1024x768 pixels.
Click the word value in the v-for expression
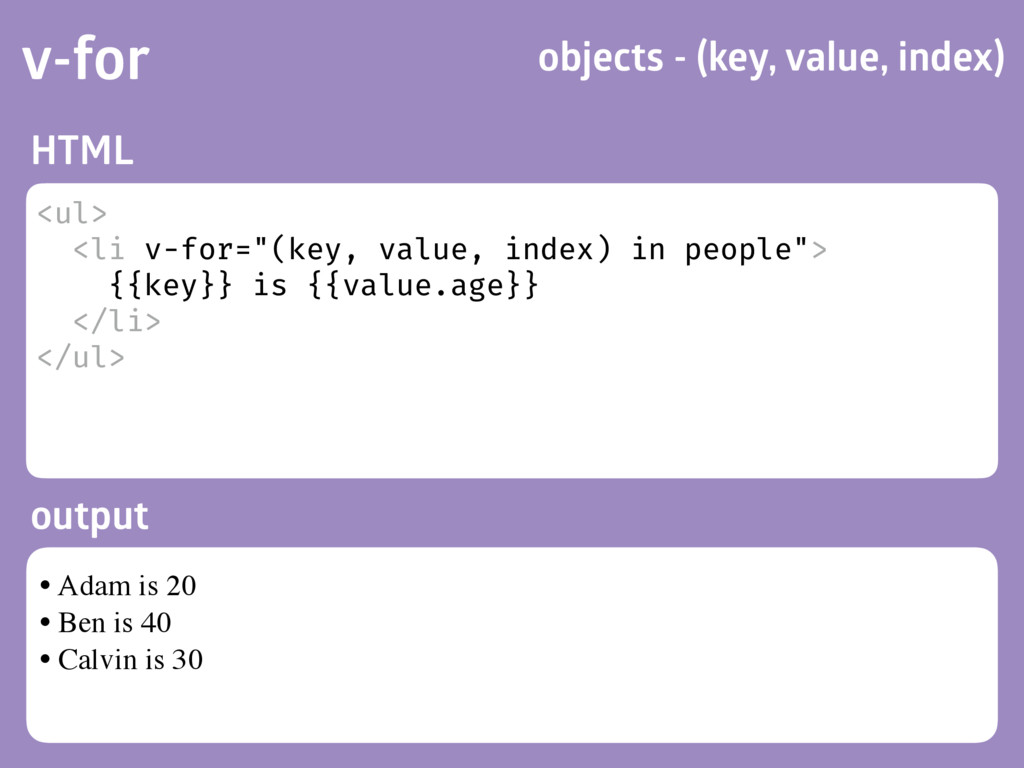[423, 249]
